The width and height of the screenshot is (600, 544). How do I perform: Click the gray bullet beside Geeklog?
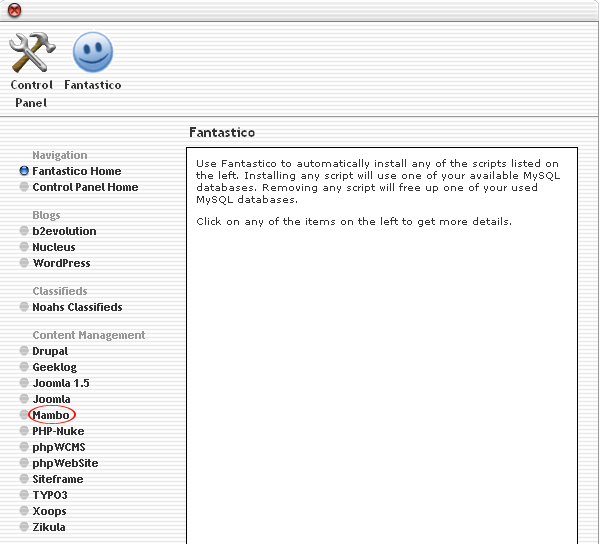[x=24, y=367]
